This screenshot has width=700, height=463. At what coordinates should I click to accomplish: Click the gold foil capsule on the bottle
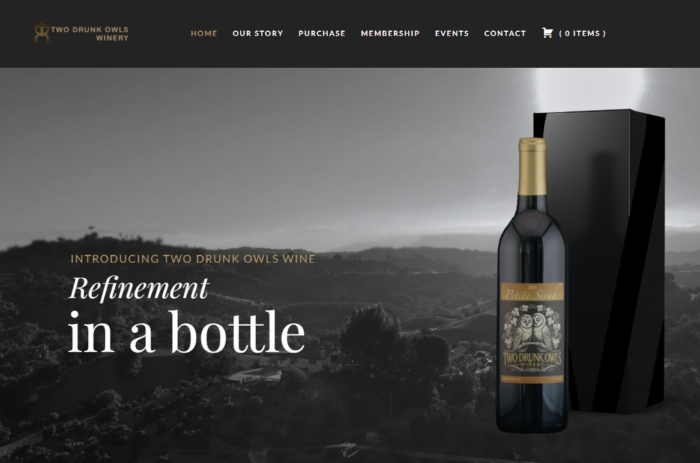click(x=532, y=167)
